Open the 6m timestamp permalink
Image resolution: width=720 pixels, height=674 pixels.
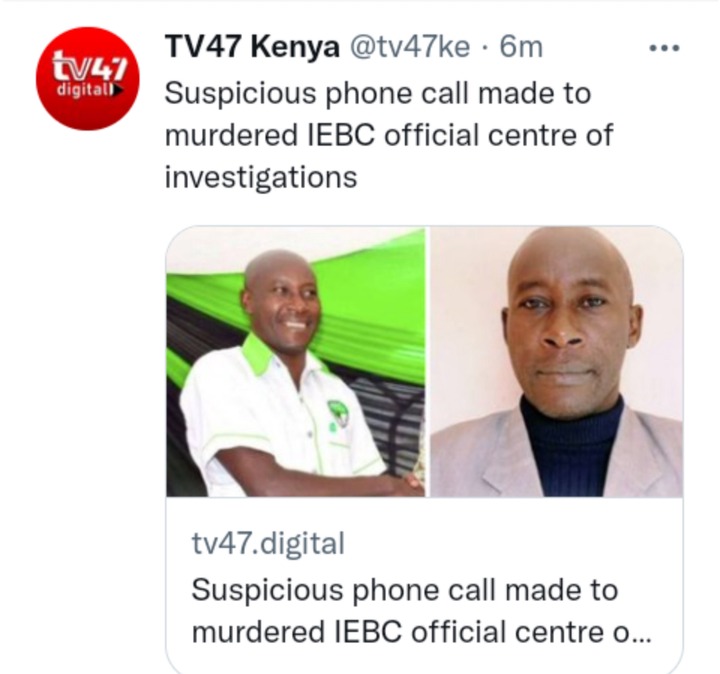(x=521, y=47)
